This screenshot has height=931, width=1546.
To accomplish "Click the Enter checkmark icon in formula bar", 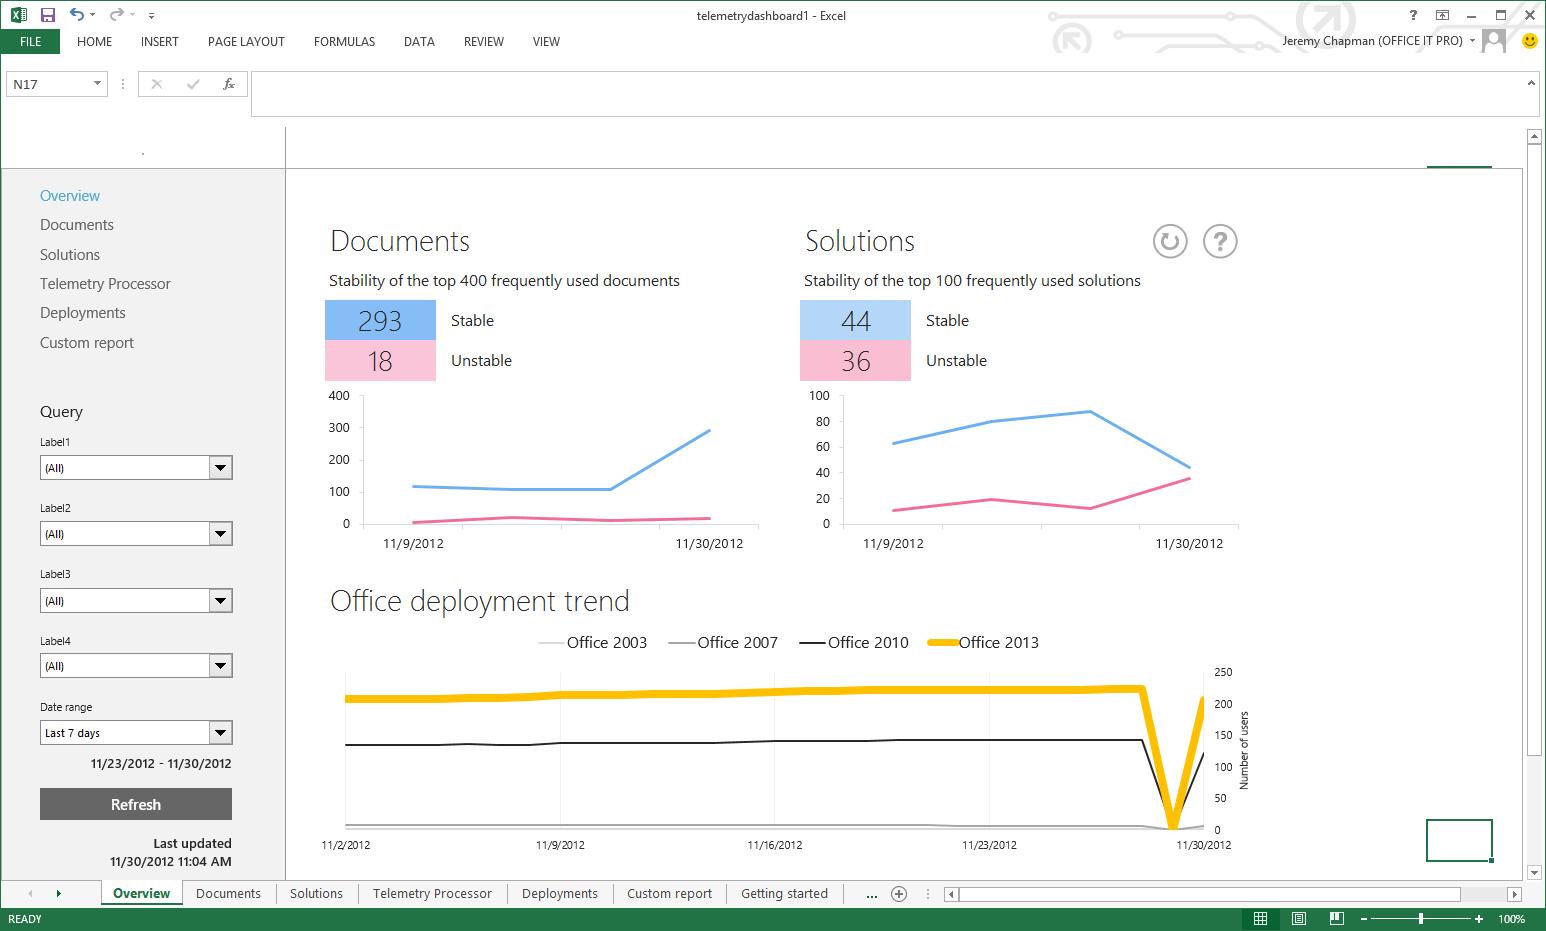I will 193,84.
